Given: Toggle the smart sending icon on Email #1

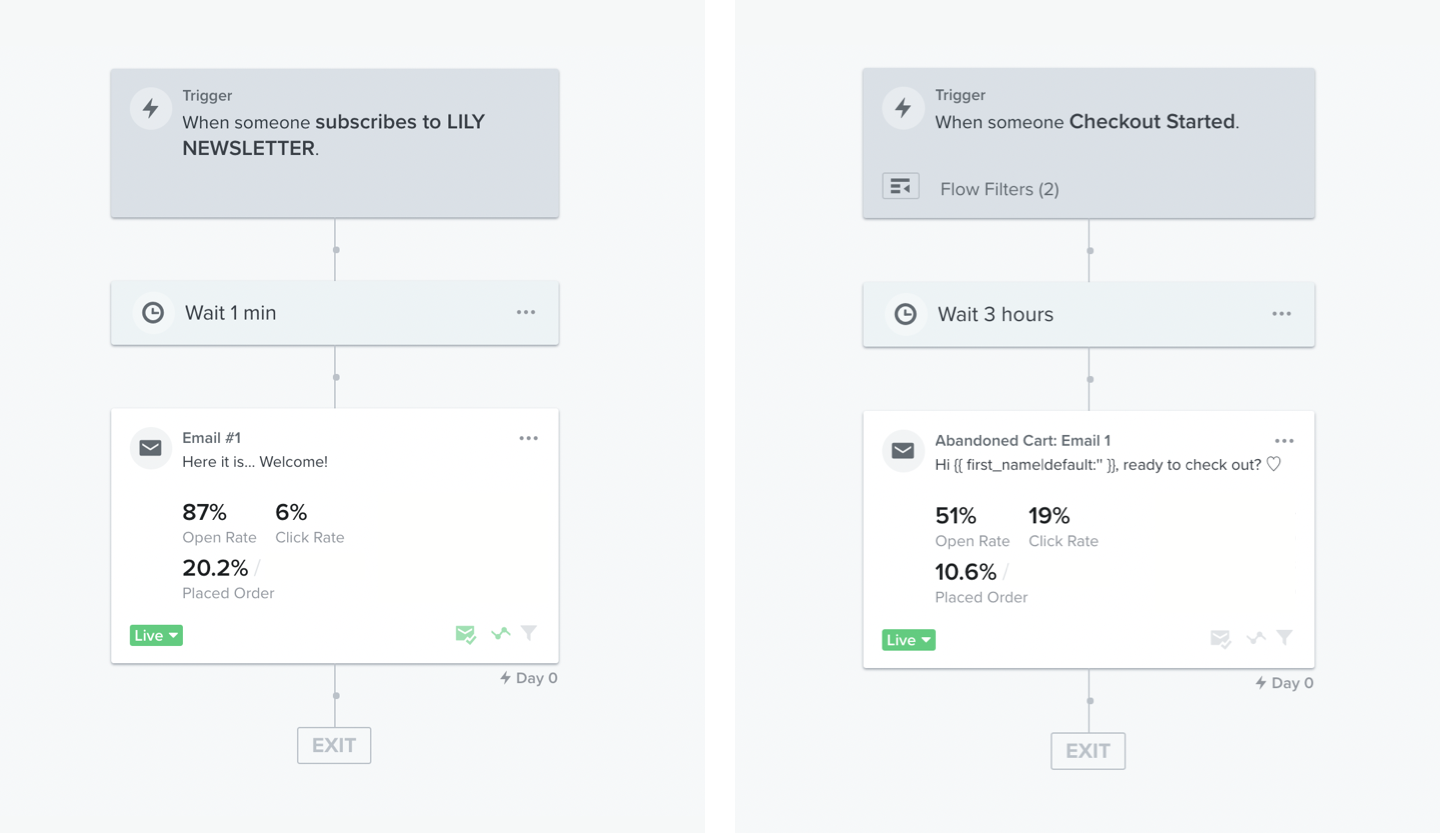Looking at the screenshot, I should tap(465, 634).
